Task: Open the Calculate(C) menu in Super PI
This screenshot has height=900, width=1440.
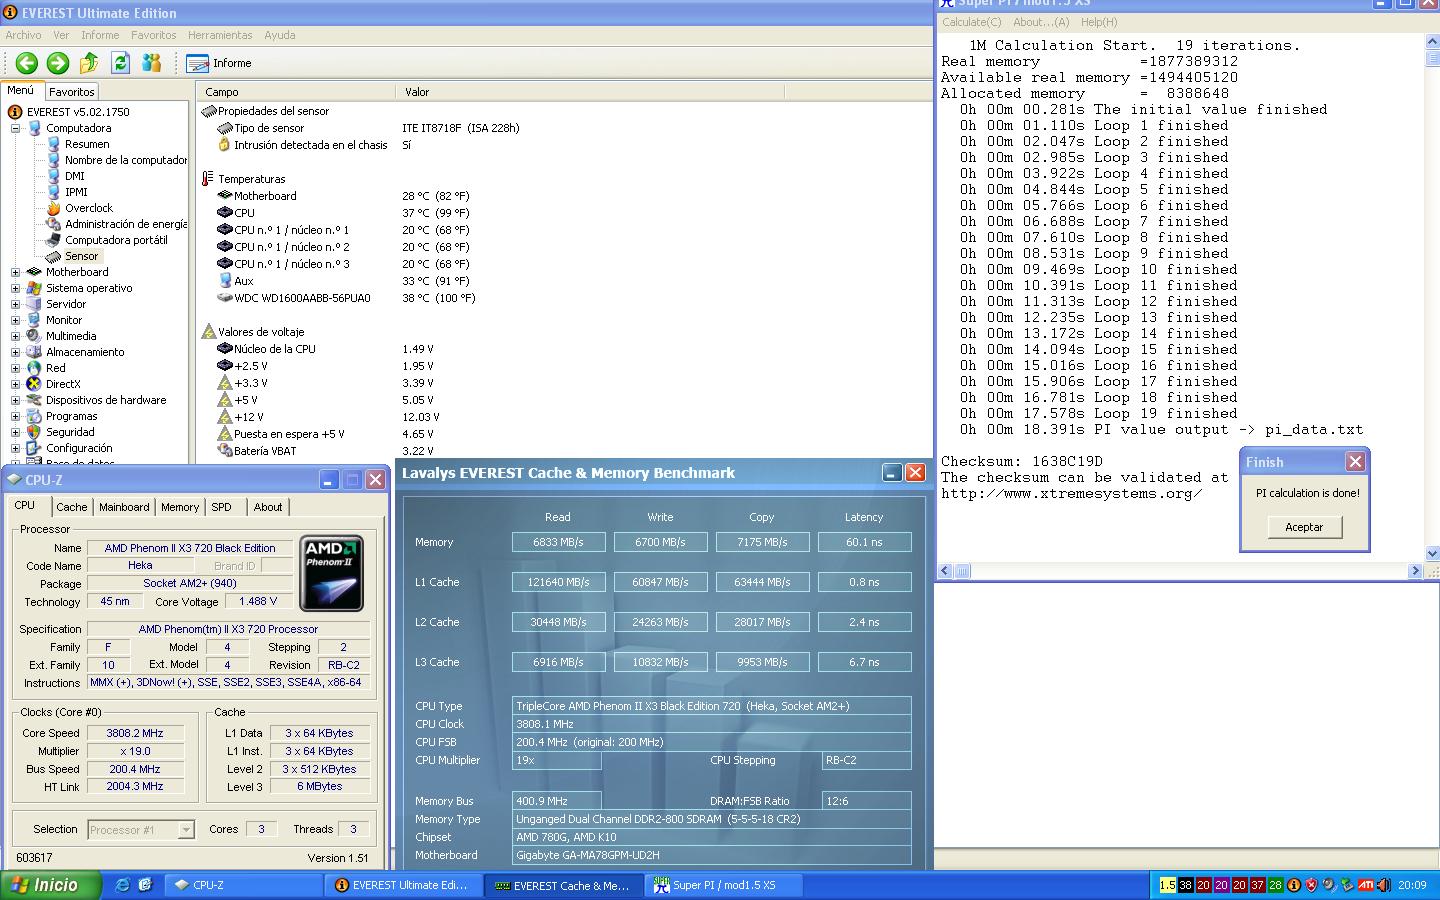Action: 971,22
